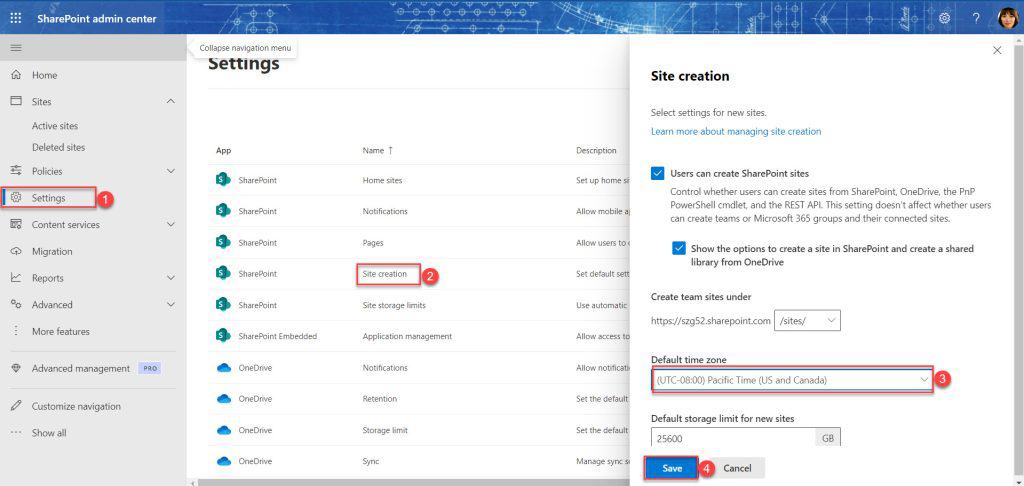Click SharePoint icon in Home sites row
Viewport: 1024px width, 486px height.
pos(223,180)
